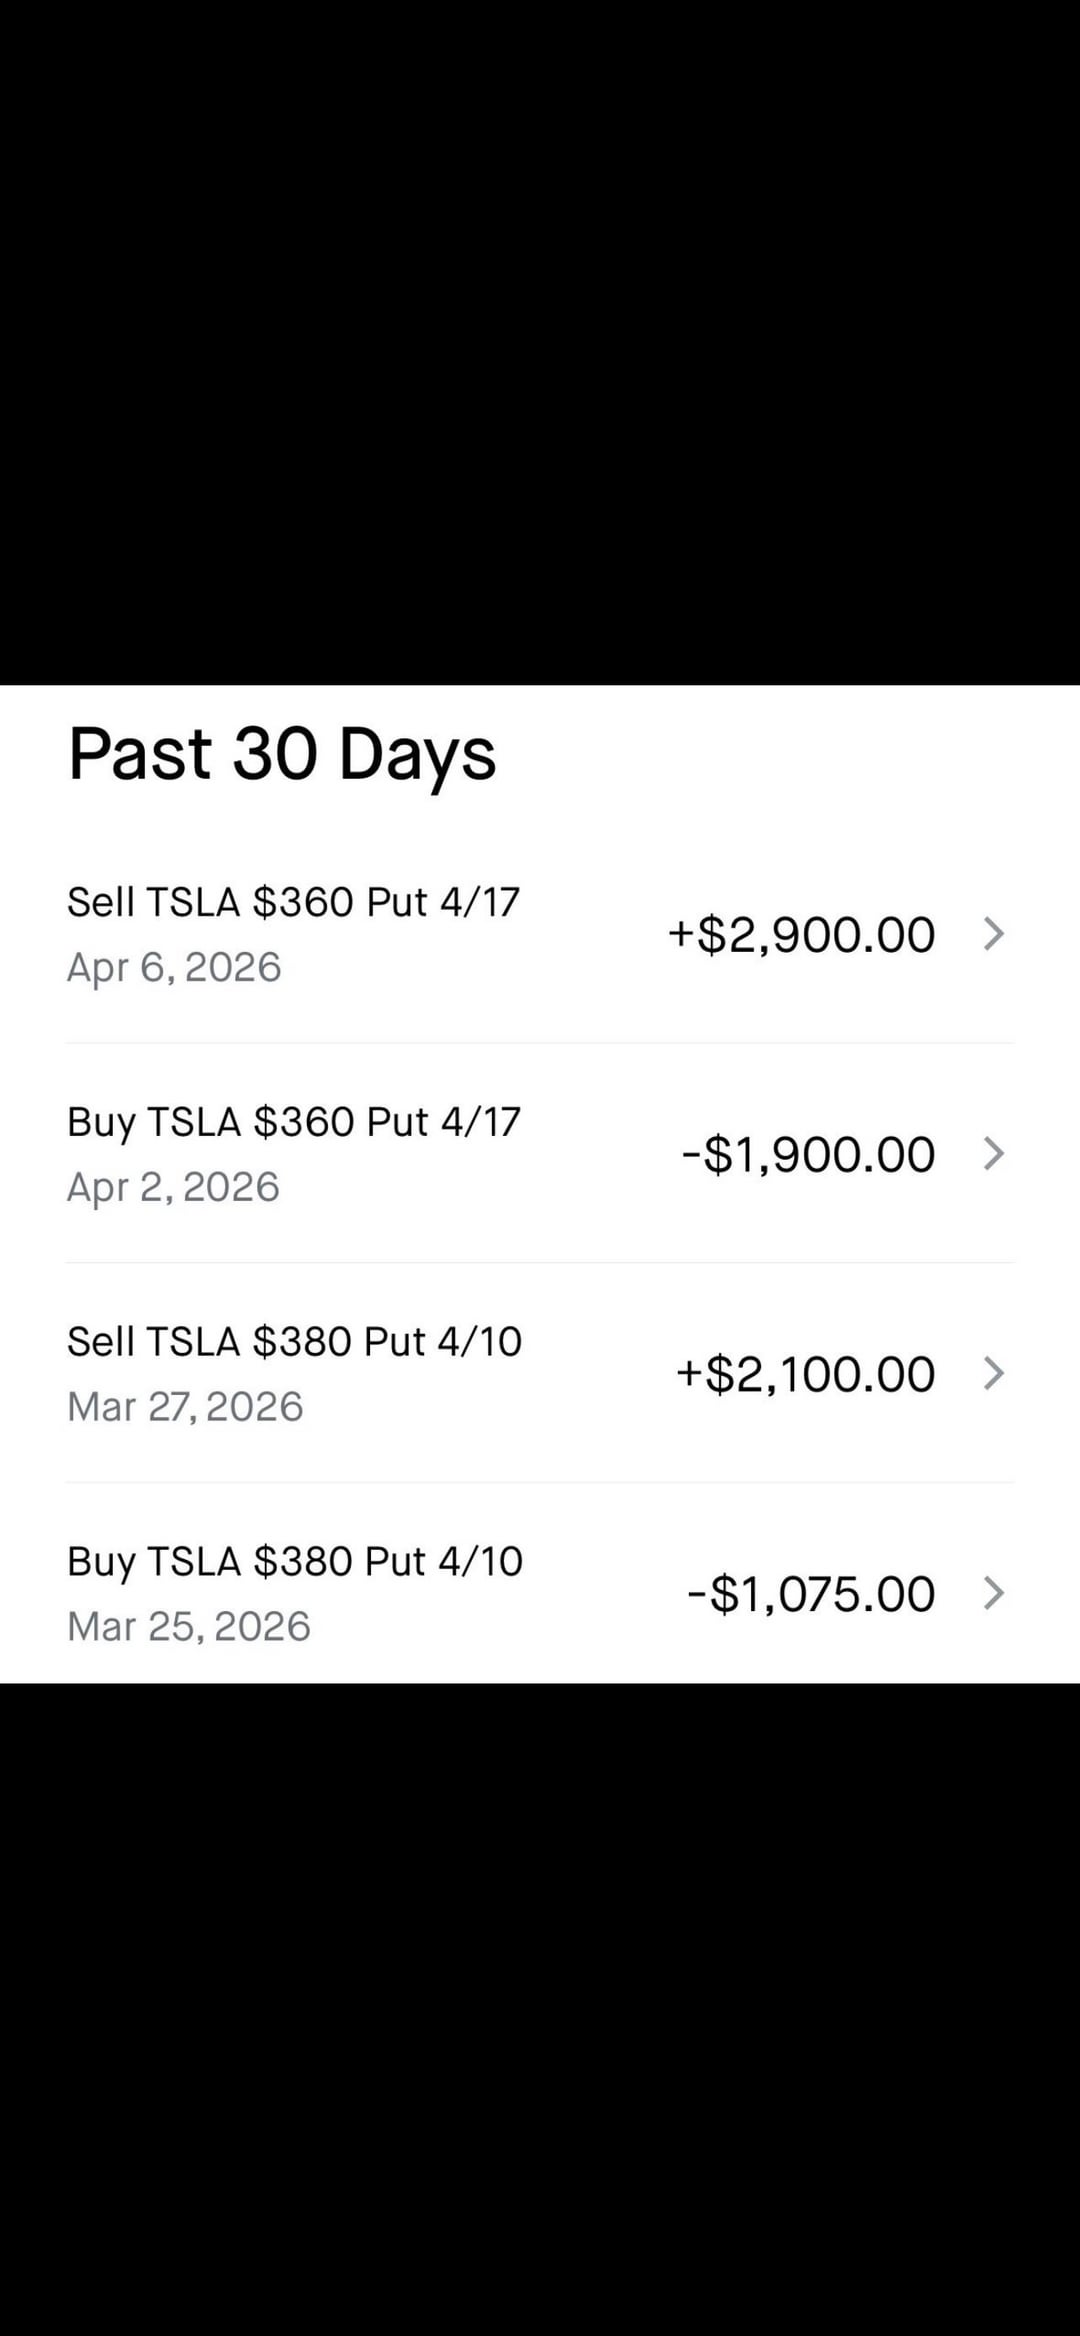The image size is (1080, 2336).
Task: Tap the Past 30 Days heading
Action: point(282,754)
